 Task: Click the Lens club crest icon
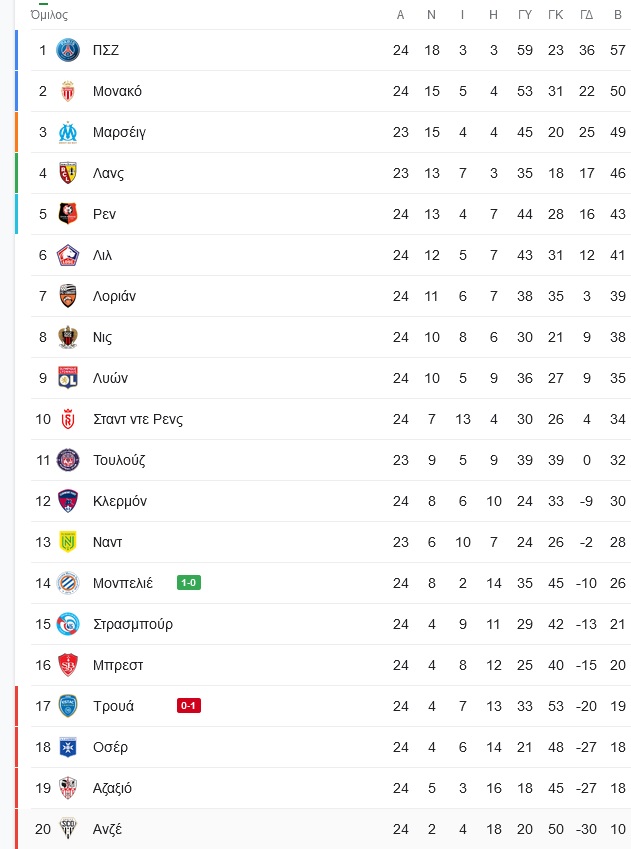68,173
